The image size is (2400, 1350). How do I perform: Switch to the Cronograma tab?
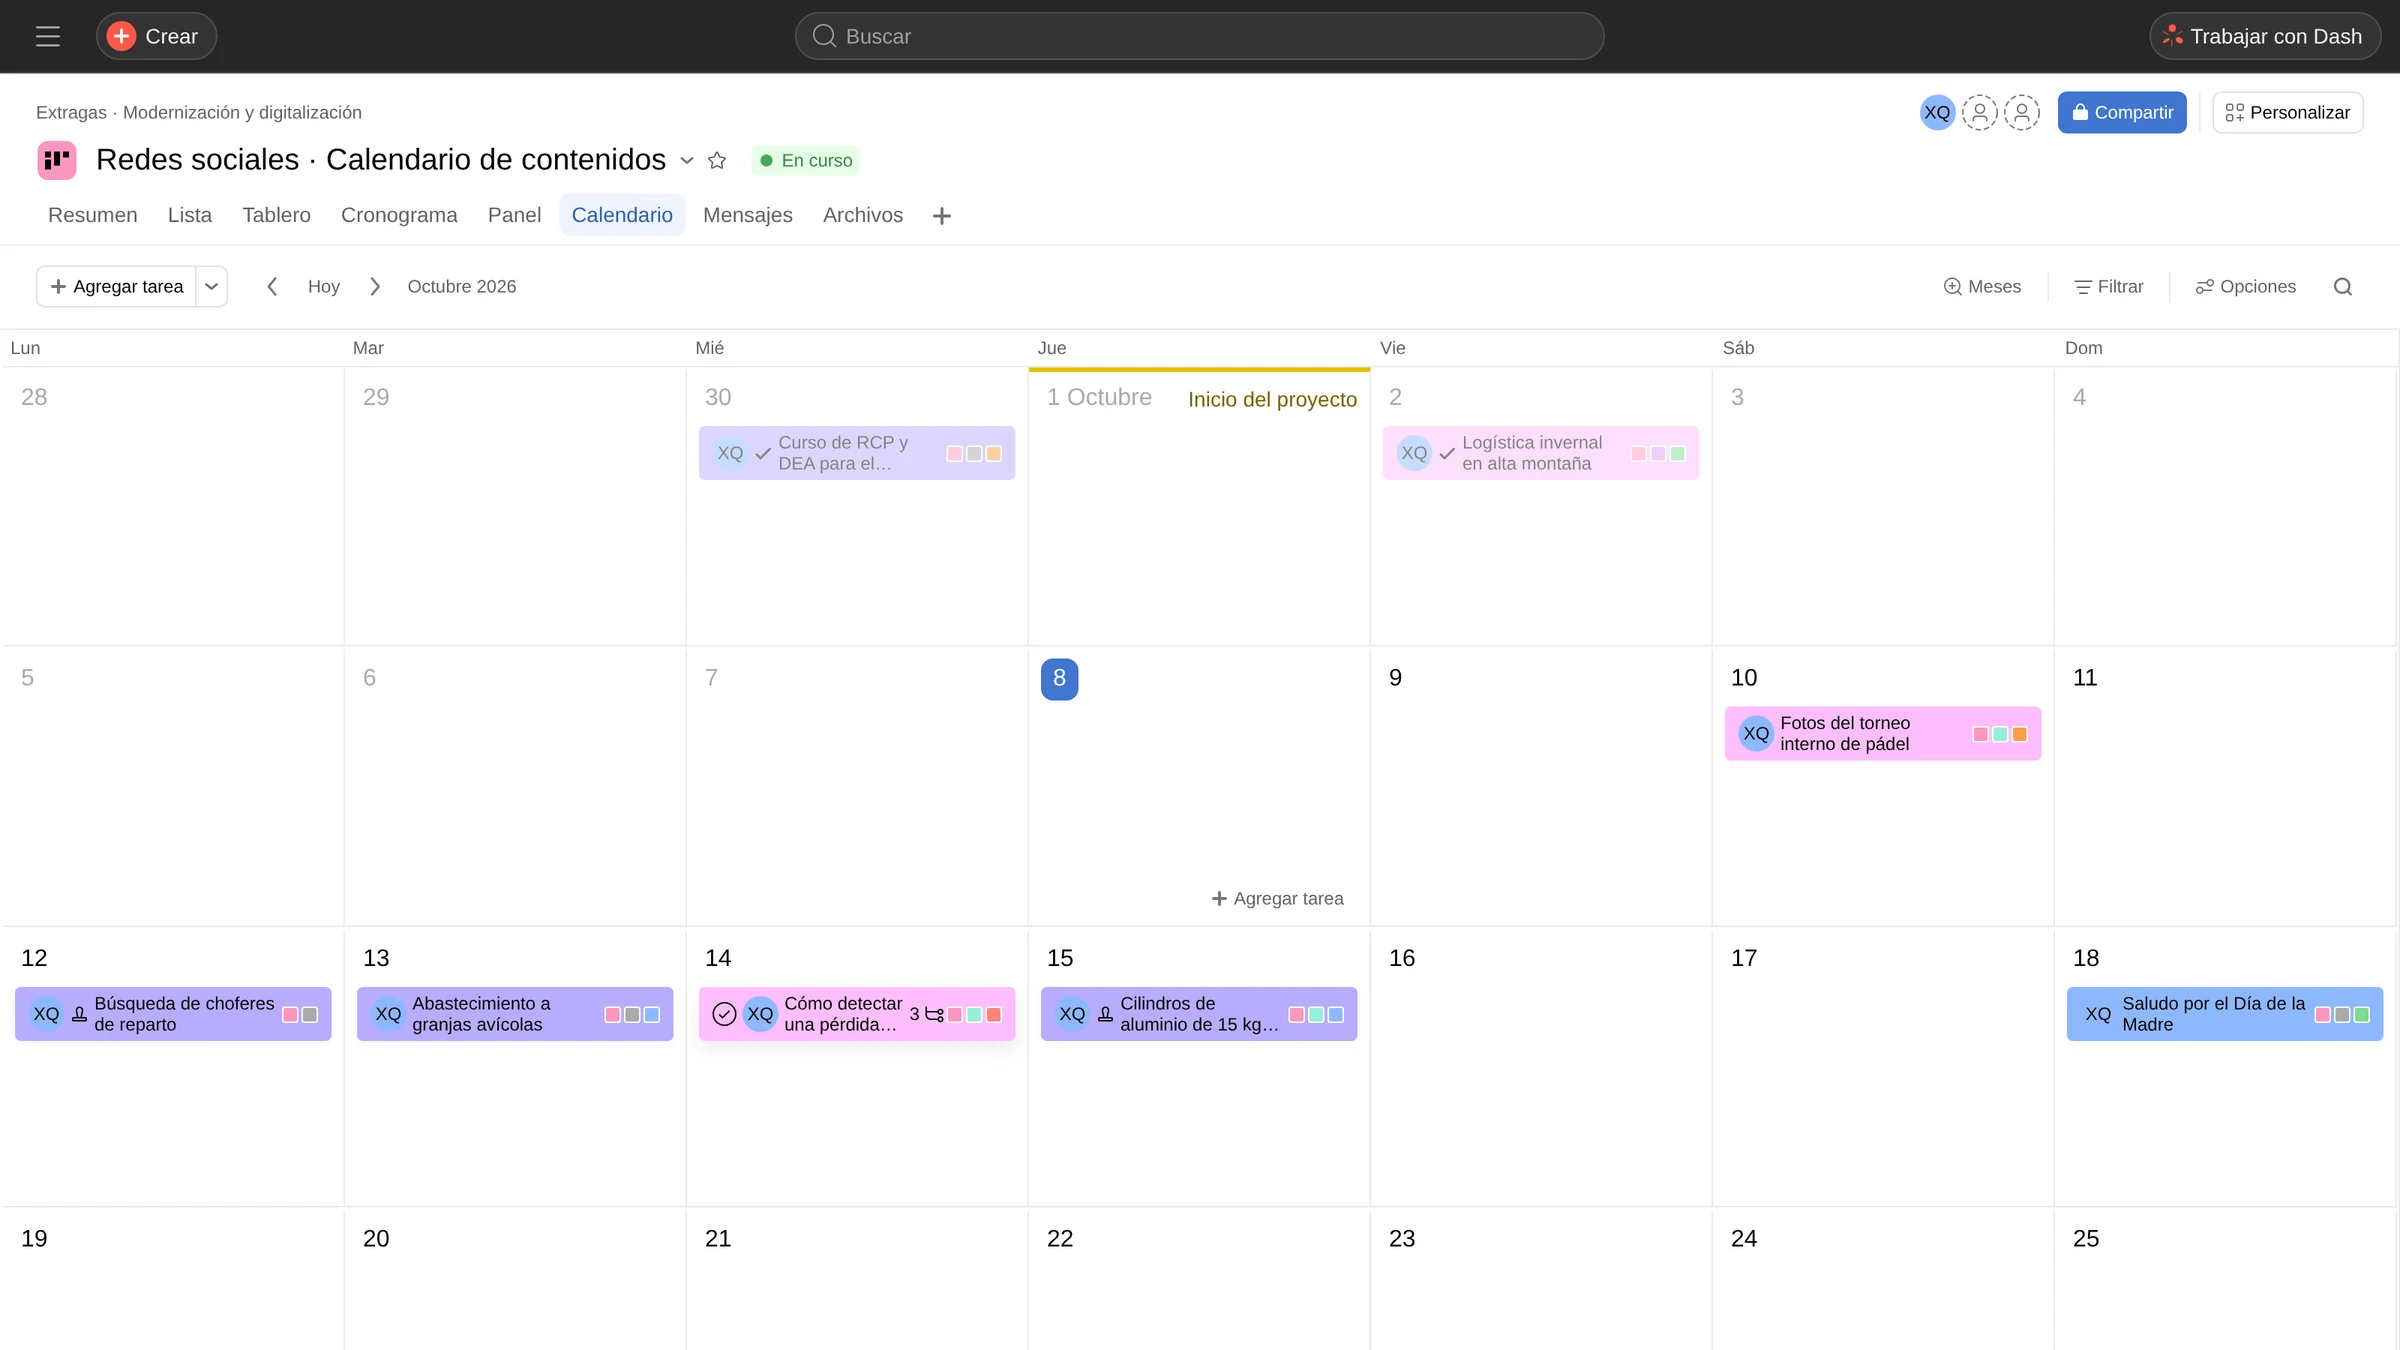point(399,216)
